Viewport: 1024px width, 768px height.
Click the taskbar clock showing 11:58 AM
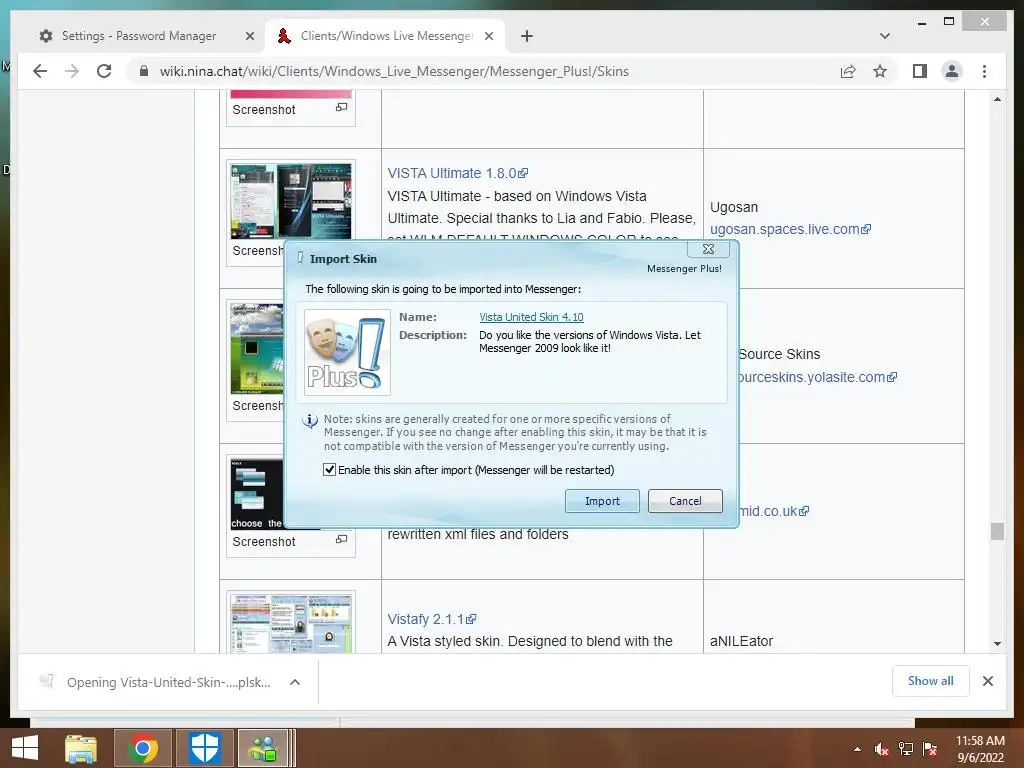[980, 749]
